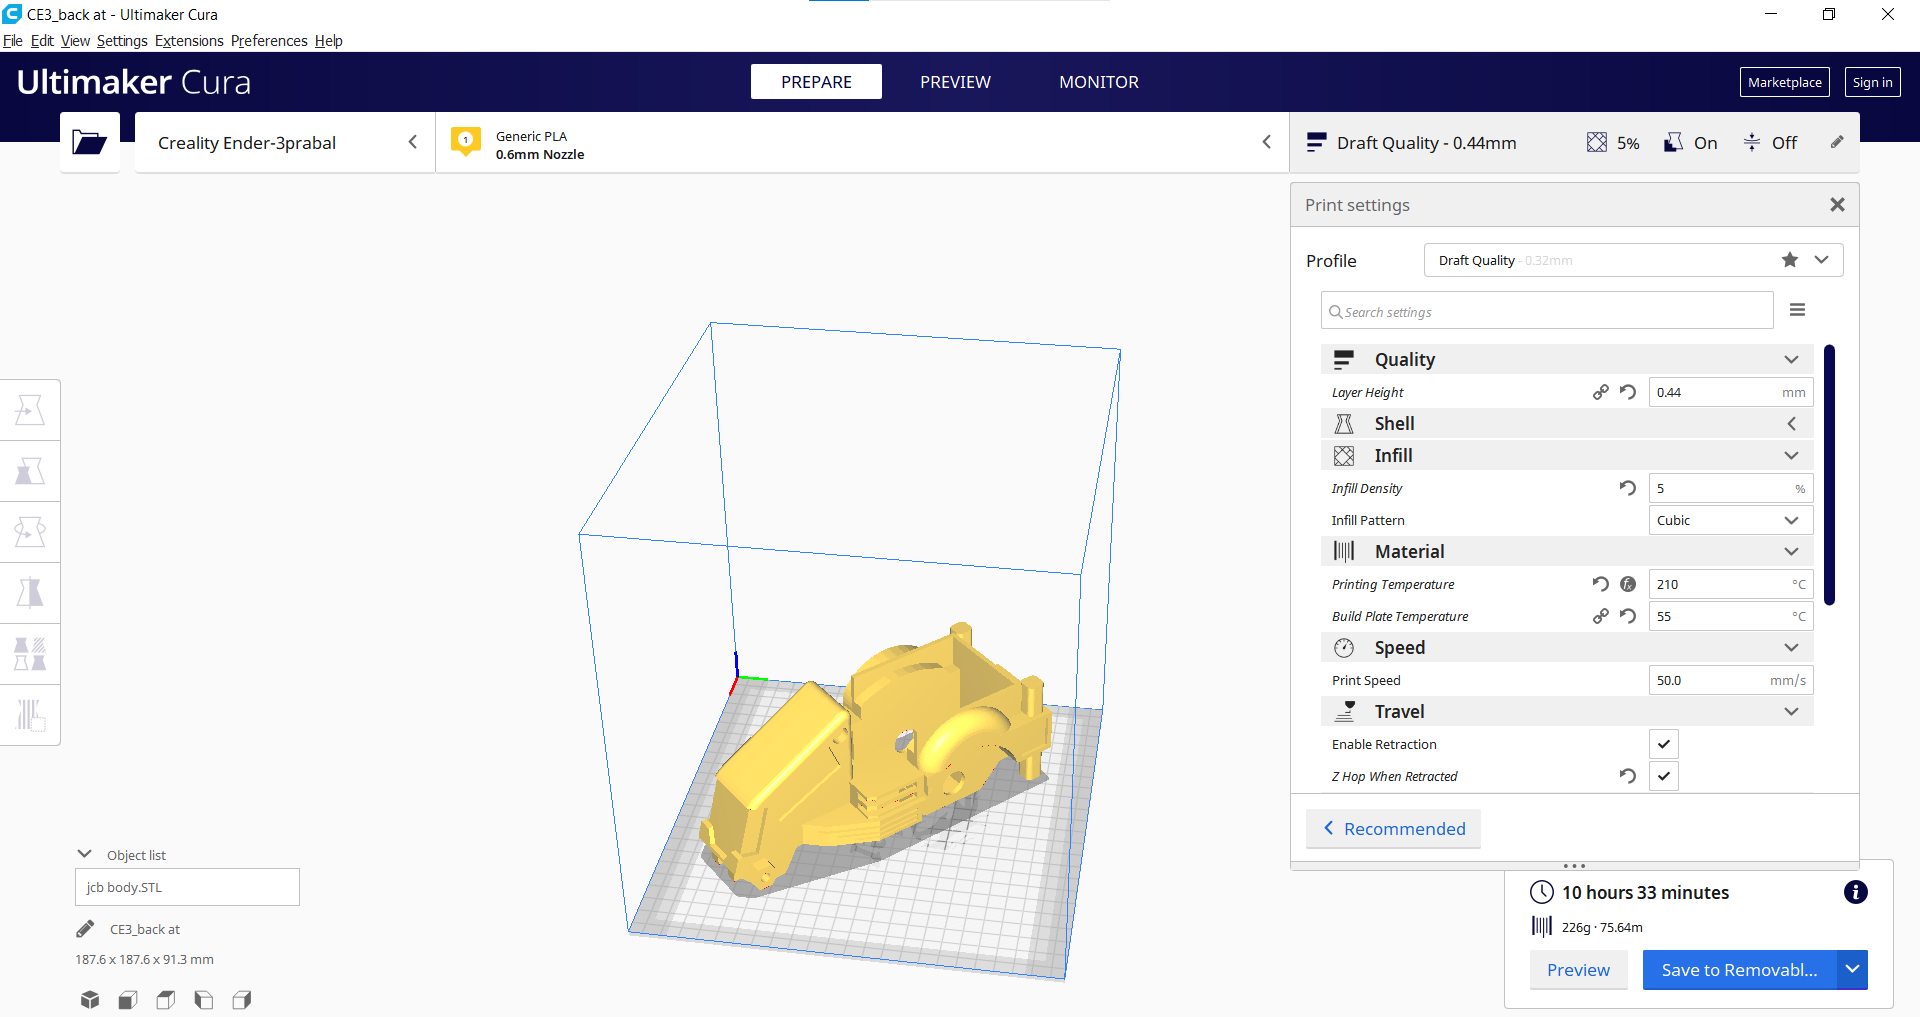This screenshot has height=1017, width=1920.
Task: Reset Printing Temperature with revert arrow
Action: click(1601, 584)
